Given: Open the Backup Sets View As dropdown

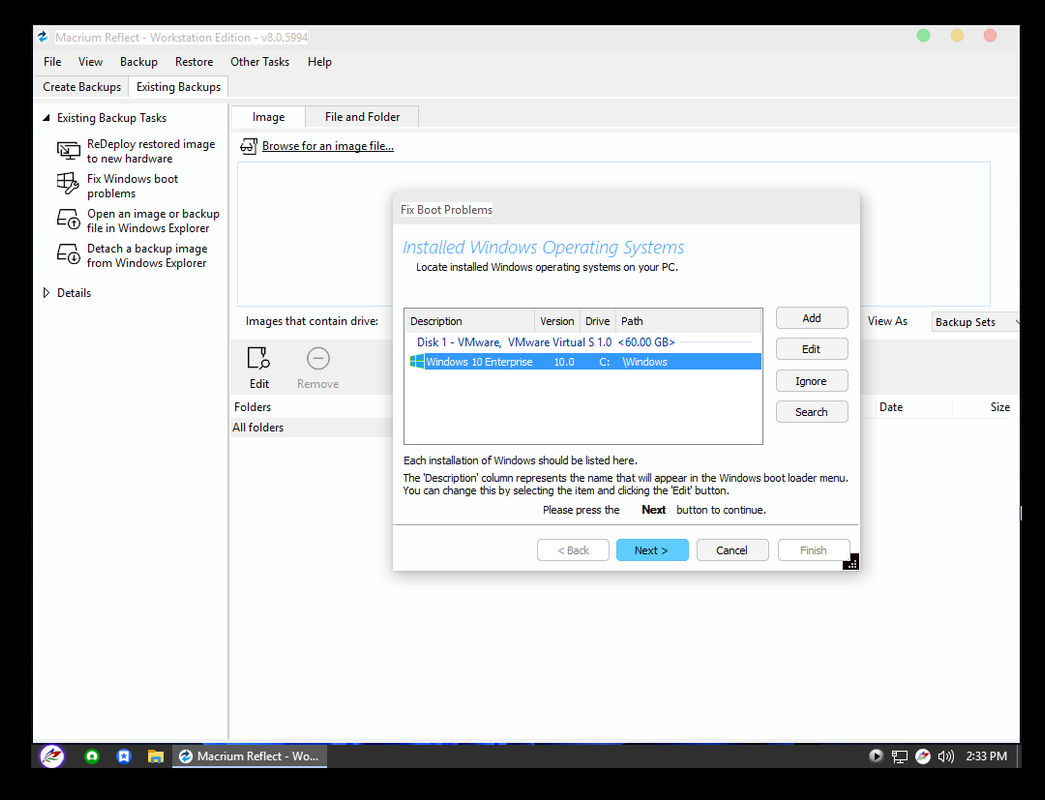Looking at the screenshot, I should tap(976, 322).
